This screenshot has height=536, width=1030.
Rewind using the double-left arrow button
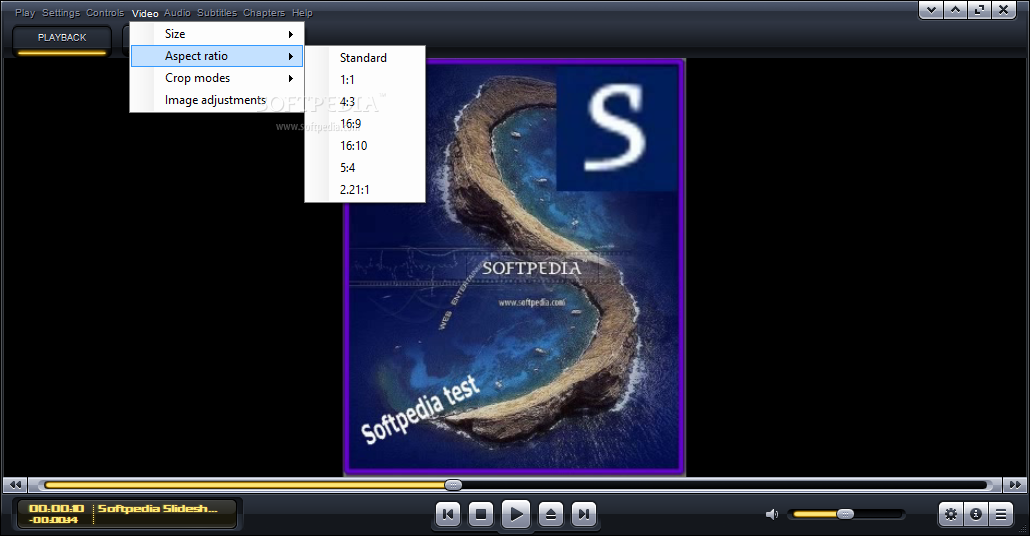15,485
